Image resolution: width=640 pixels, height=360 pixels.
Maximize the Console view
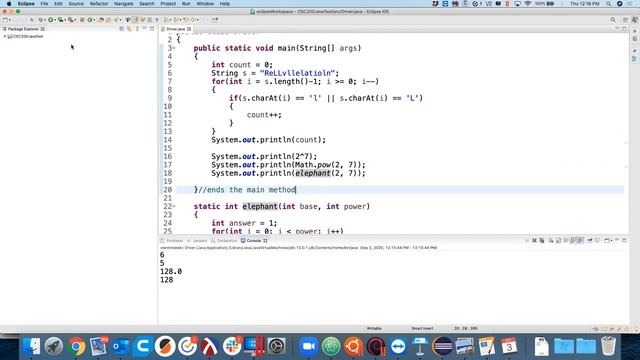[624, 241]
